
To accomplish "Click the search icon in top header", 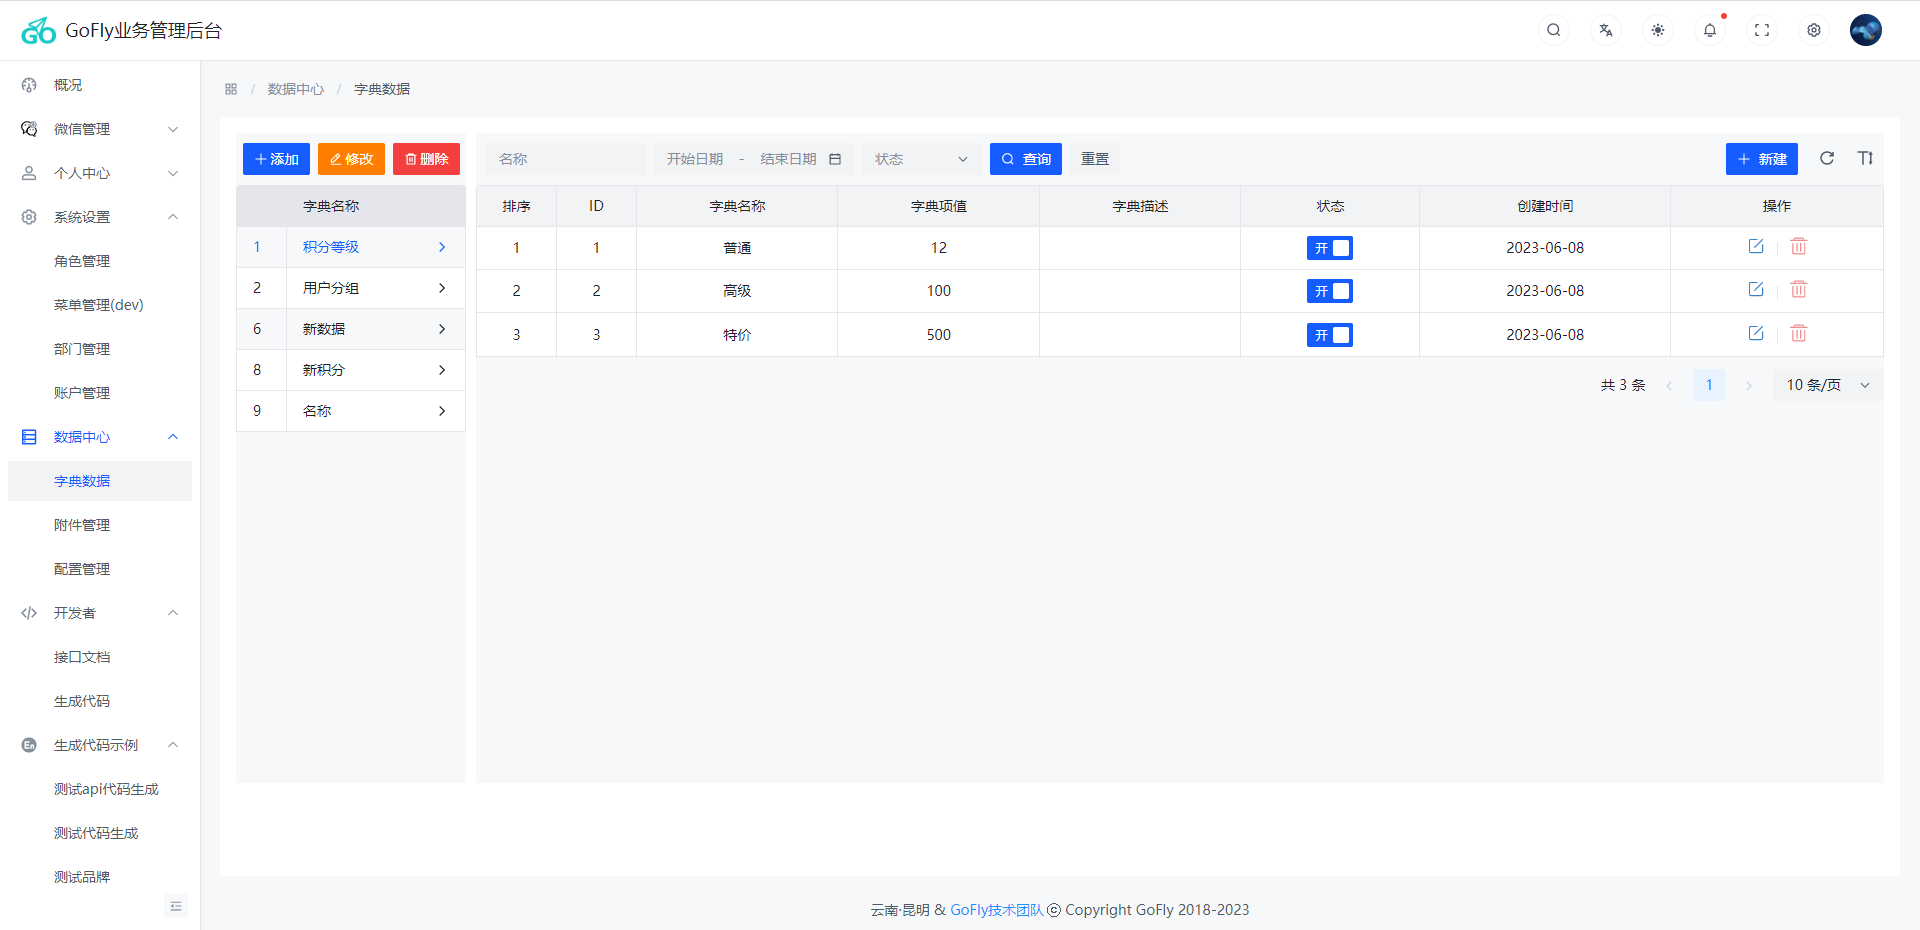I will [x=1553, y=30].
